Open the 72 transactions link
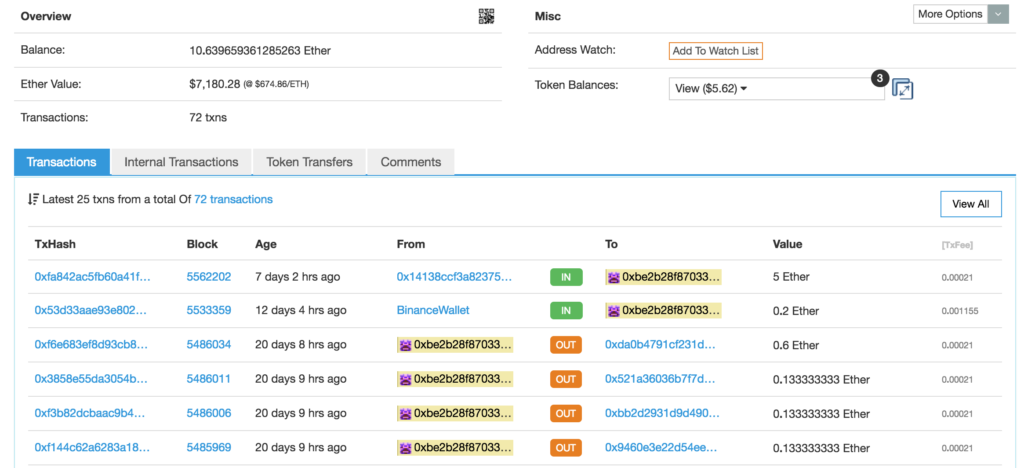This screenshot has width=1024, height=468. tap(233, 200)
